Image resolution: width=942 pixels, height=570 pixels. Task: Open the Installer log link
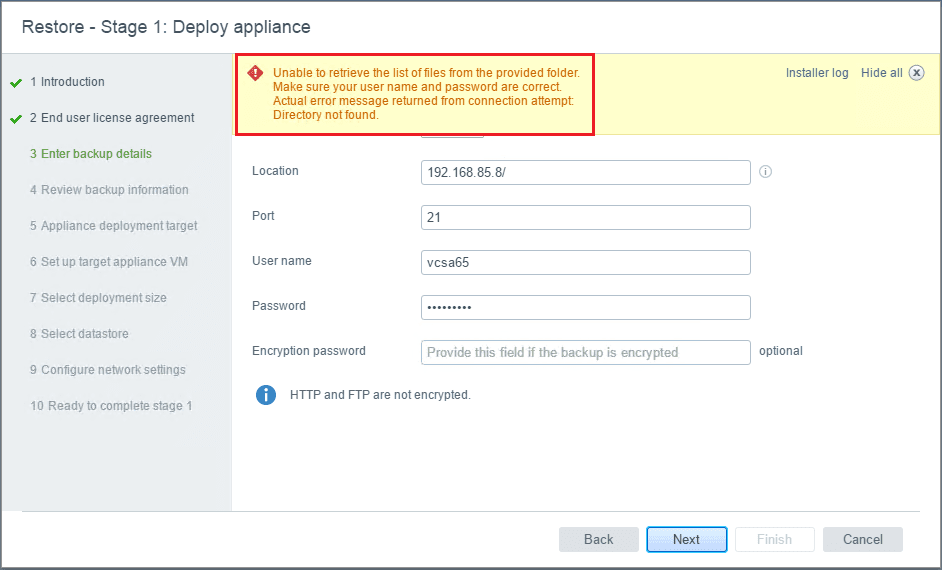[x=816, y=73]
